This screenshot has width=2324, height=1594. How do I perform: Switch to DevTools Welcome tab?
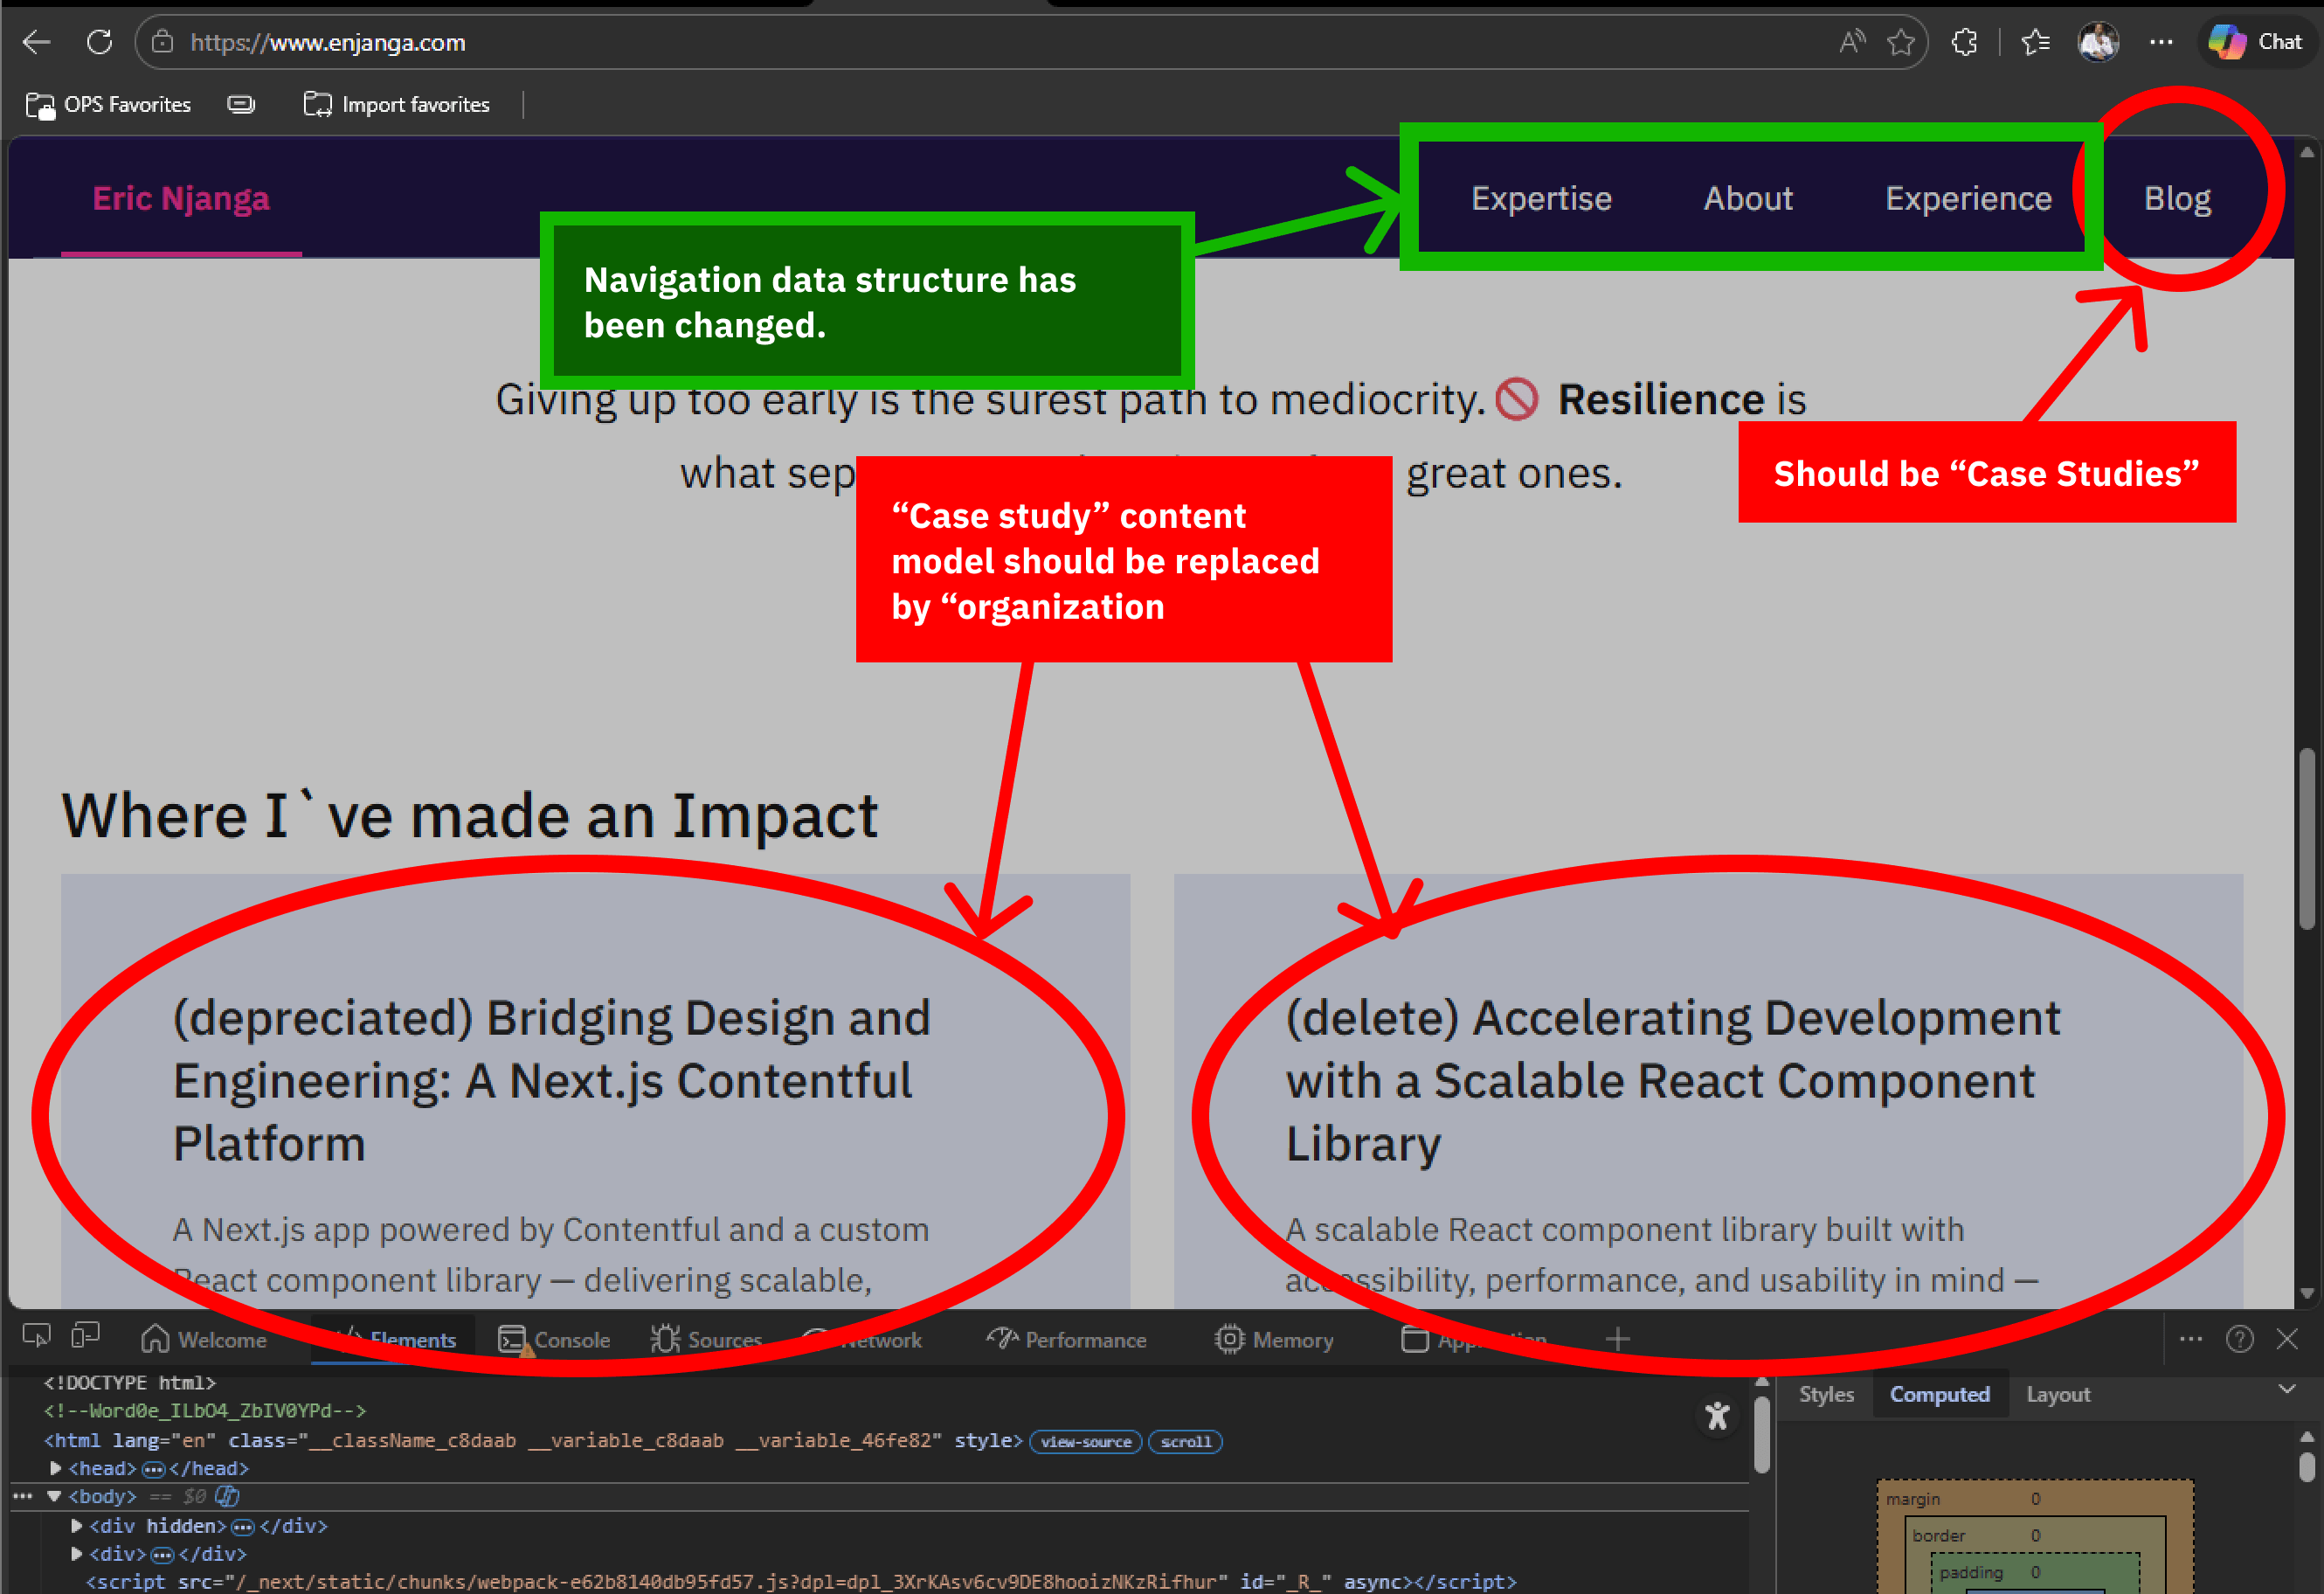204,1339
